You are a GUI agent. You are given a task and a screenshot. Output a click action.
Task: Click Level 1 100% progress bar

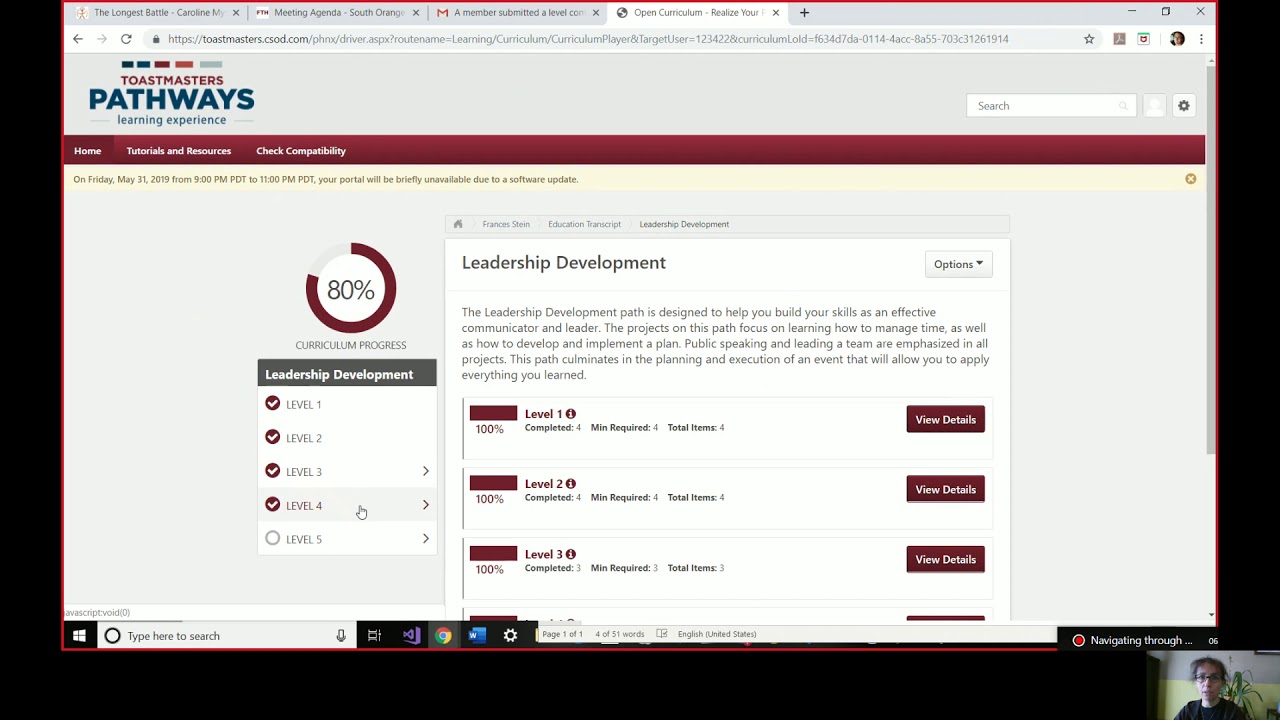493,413
